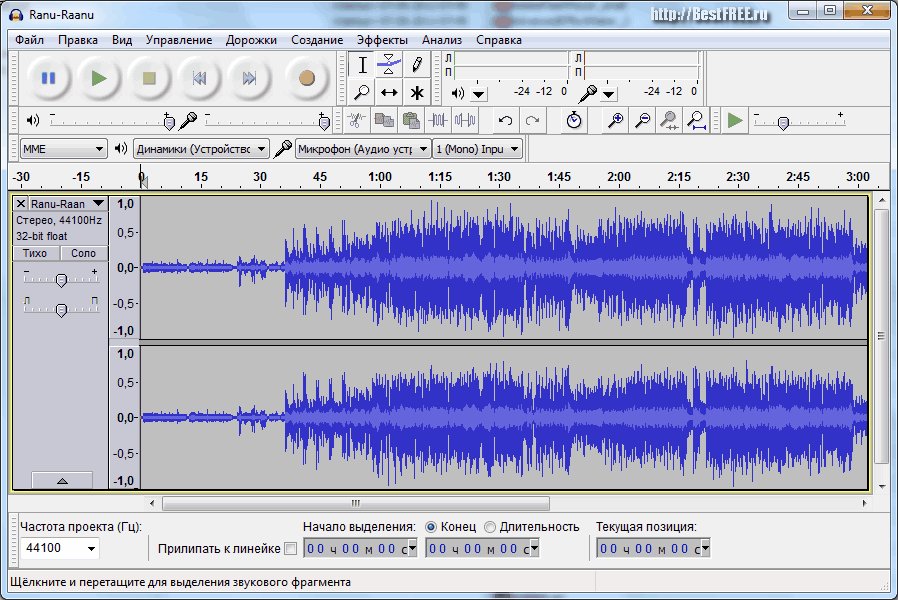Trim audio outside the selection
The height and width of the screenshot is (600, 898).
[x=438, y=120]
